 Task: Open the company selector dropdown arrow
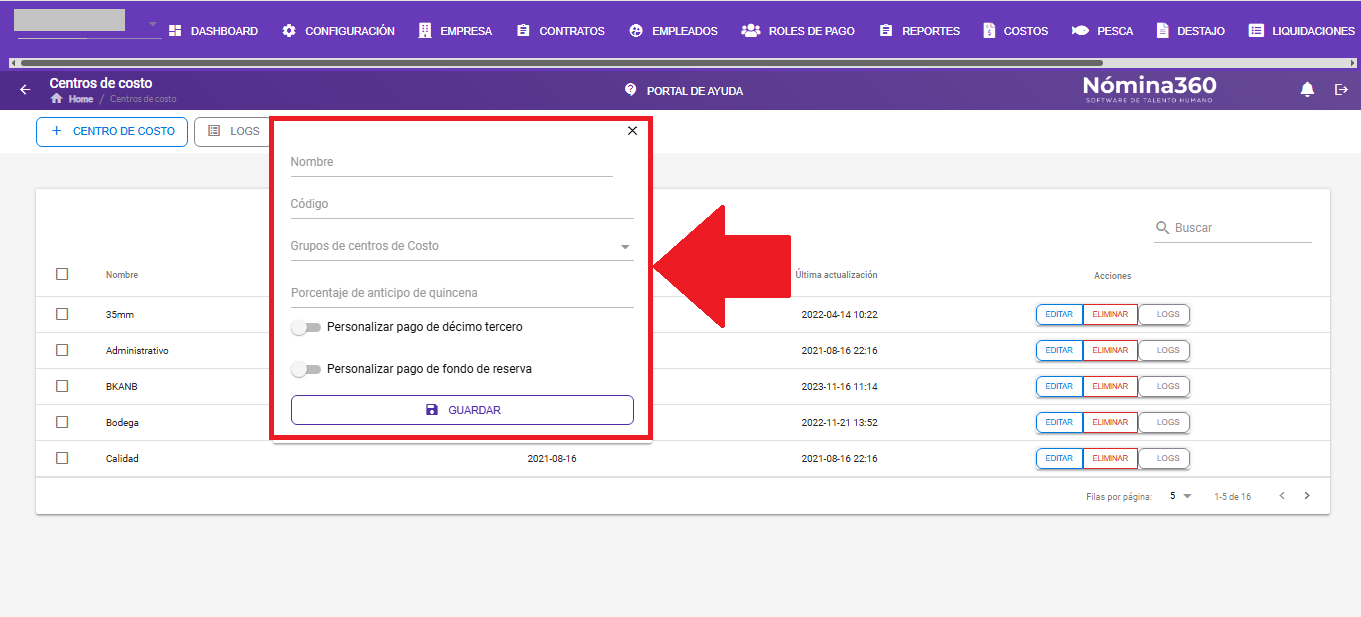[x=153, y=24]
